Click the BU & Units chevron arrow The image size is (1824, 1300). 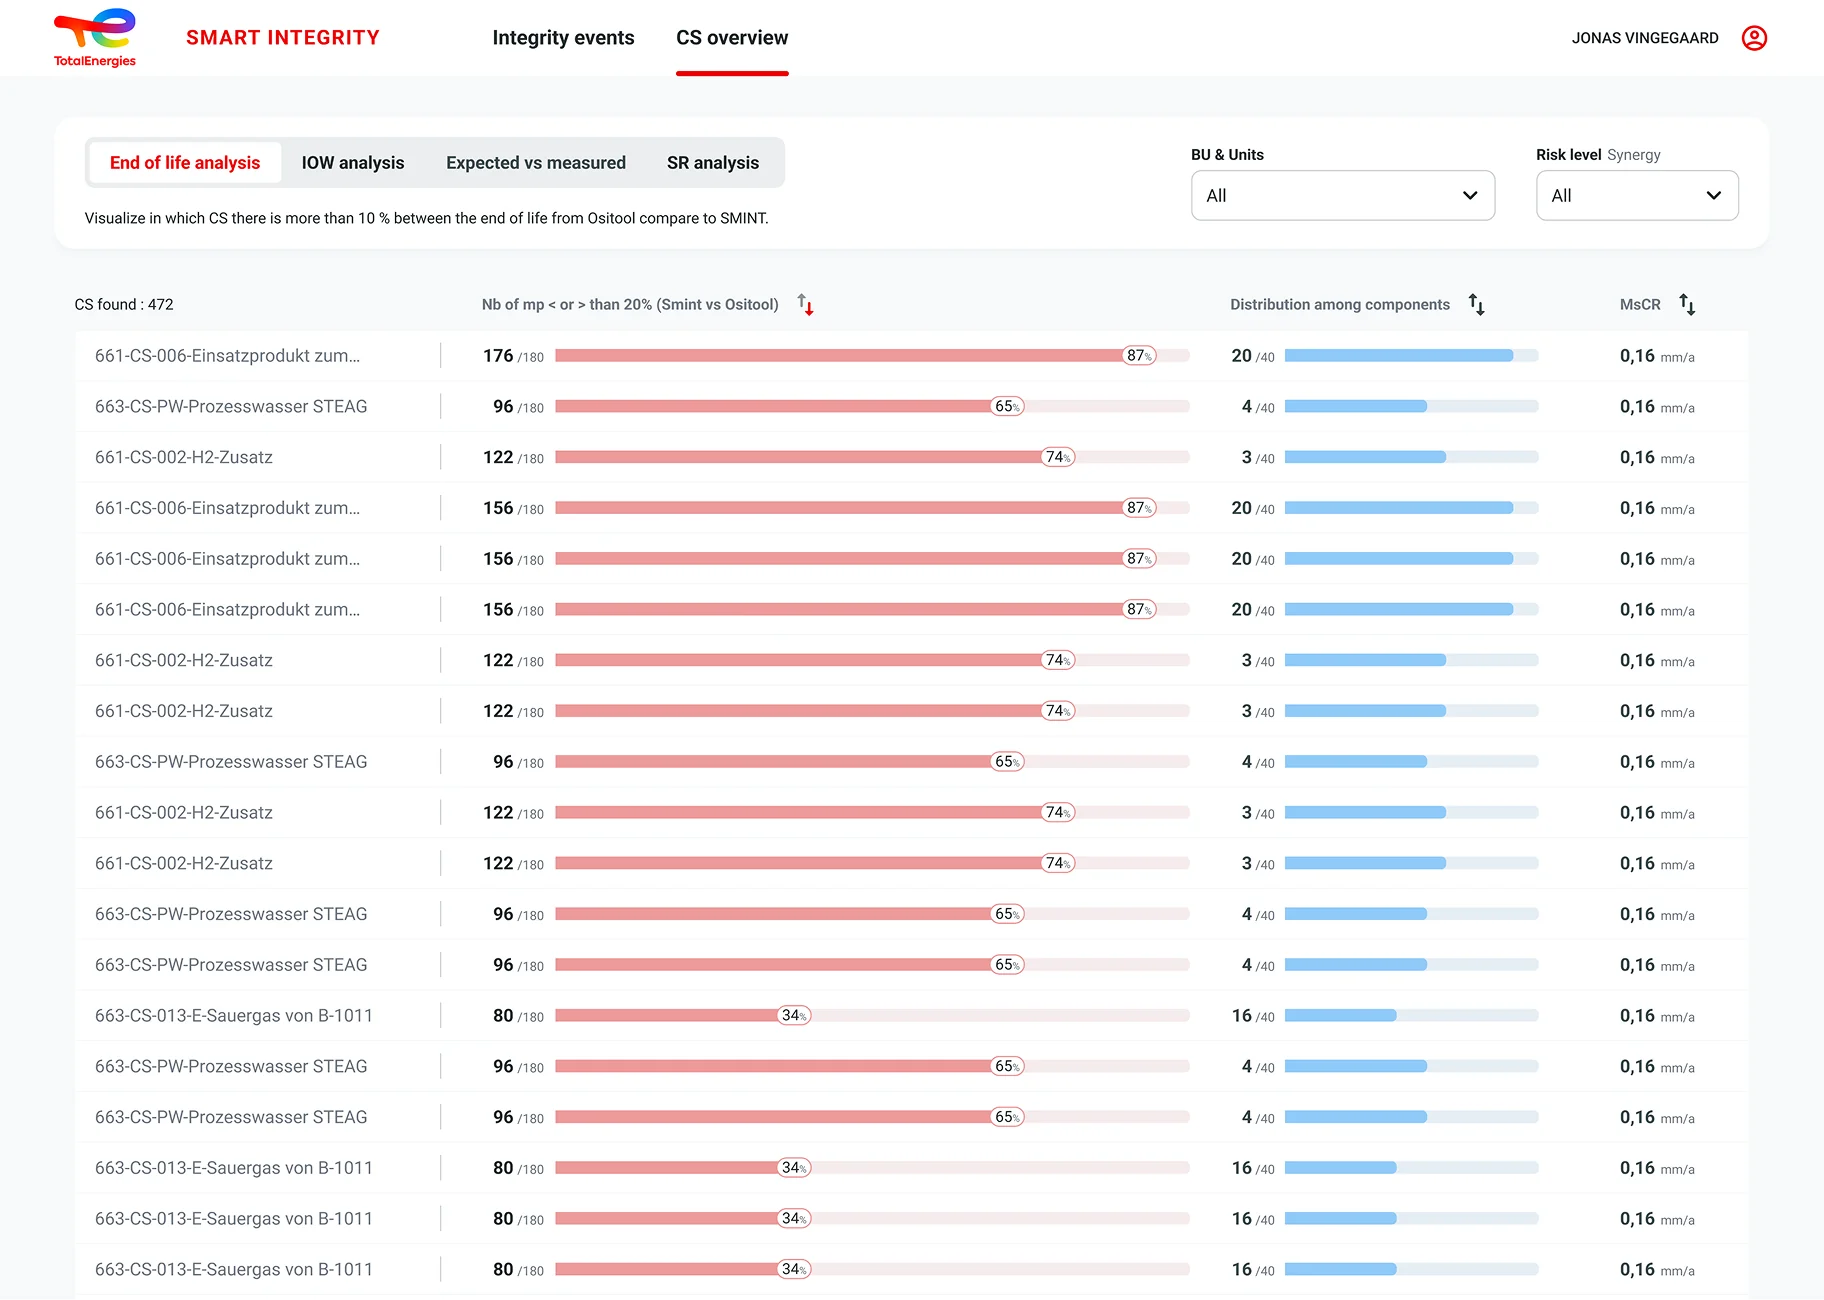tap(1470, 195)
